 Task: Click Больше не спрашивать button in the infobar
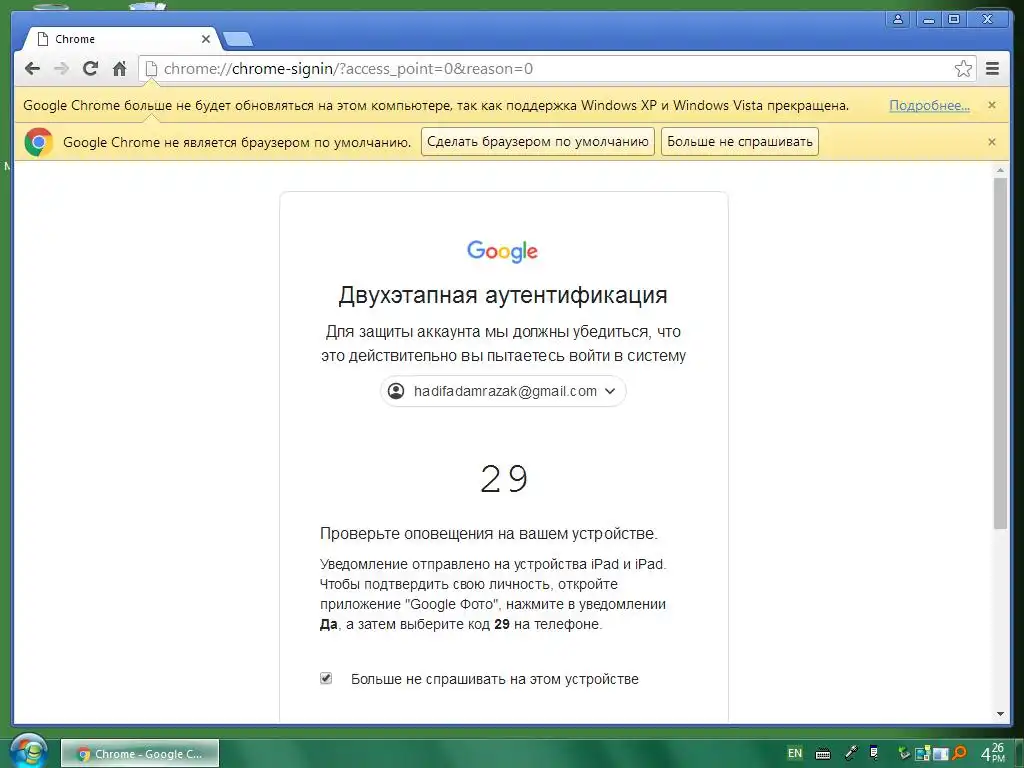740,142
